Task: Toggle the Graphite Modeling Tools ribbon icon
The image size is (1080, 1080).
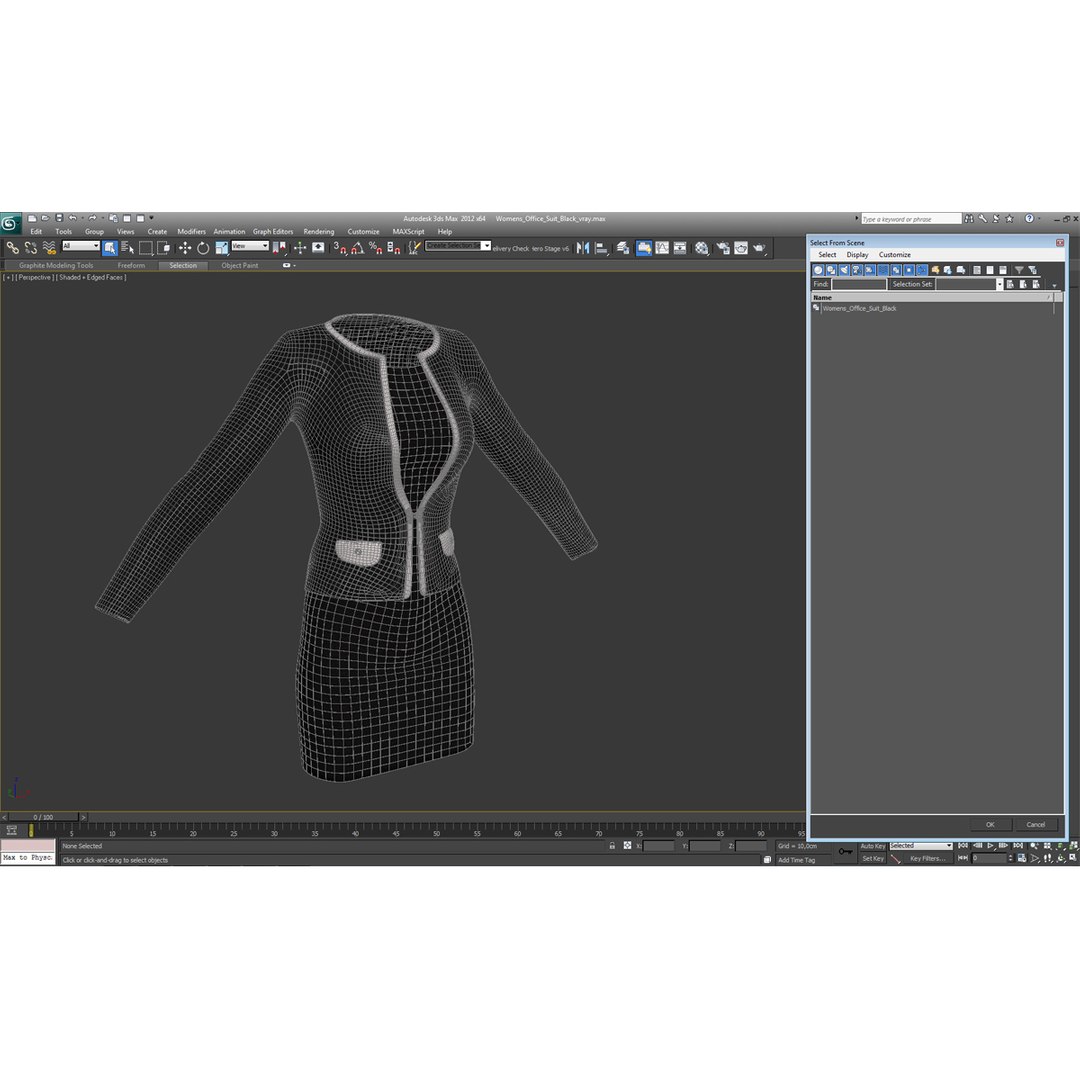Action: click(x=644, y=248)
